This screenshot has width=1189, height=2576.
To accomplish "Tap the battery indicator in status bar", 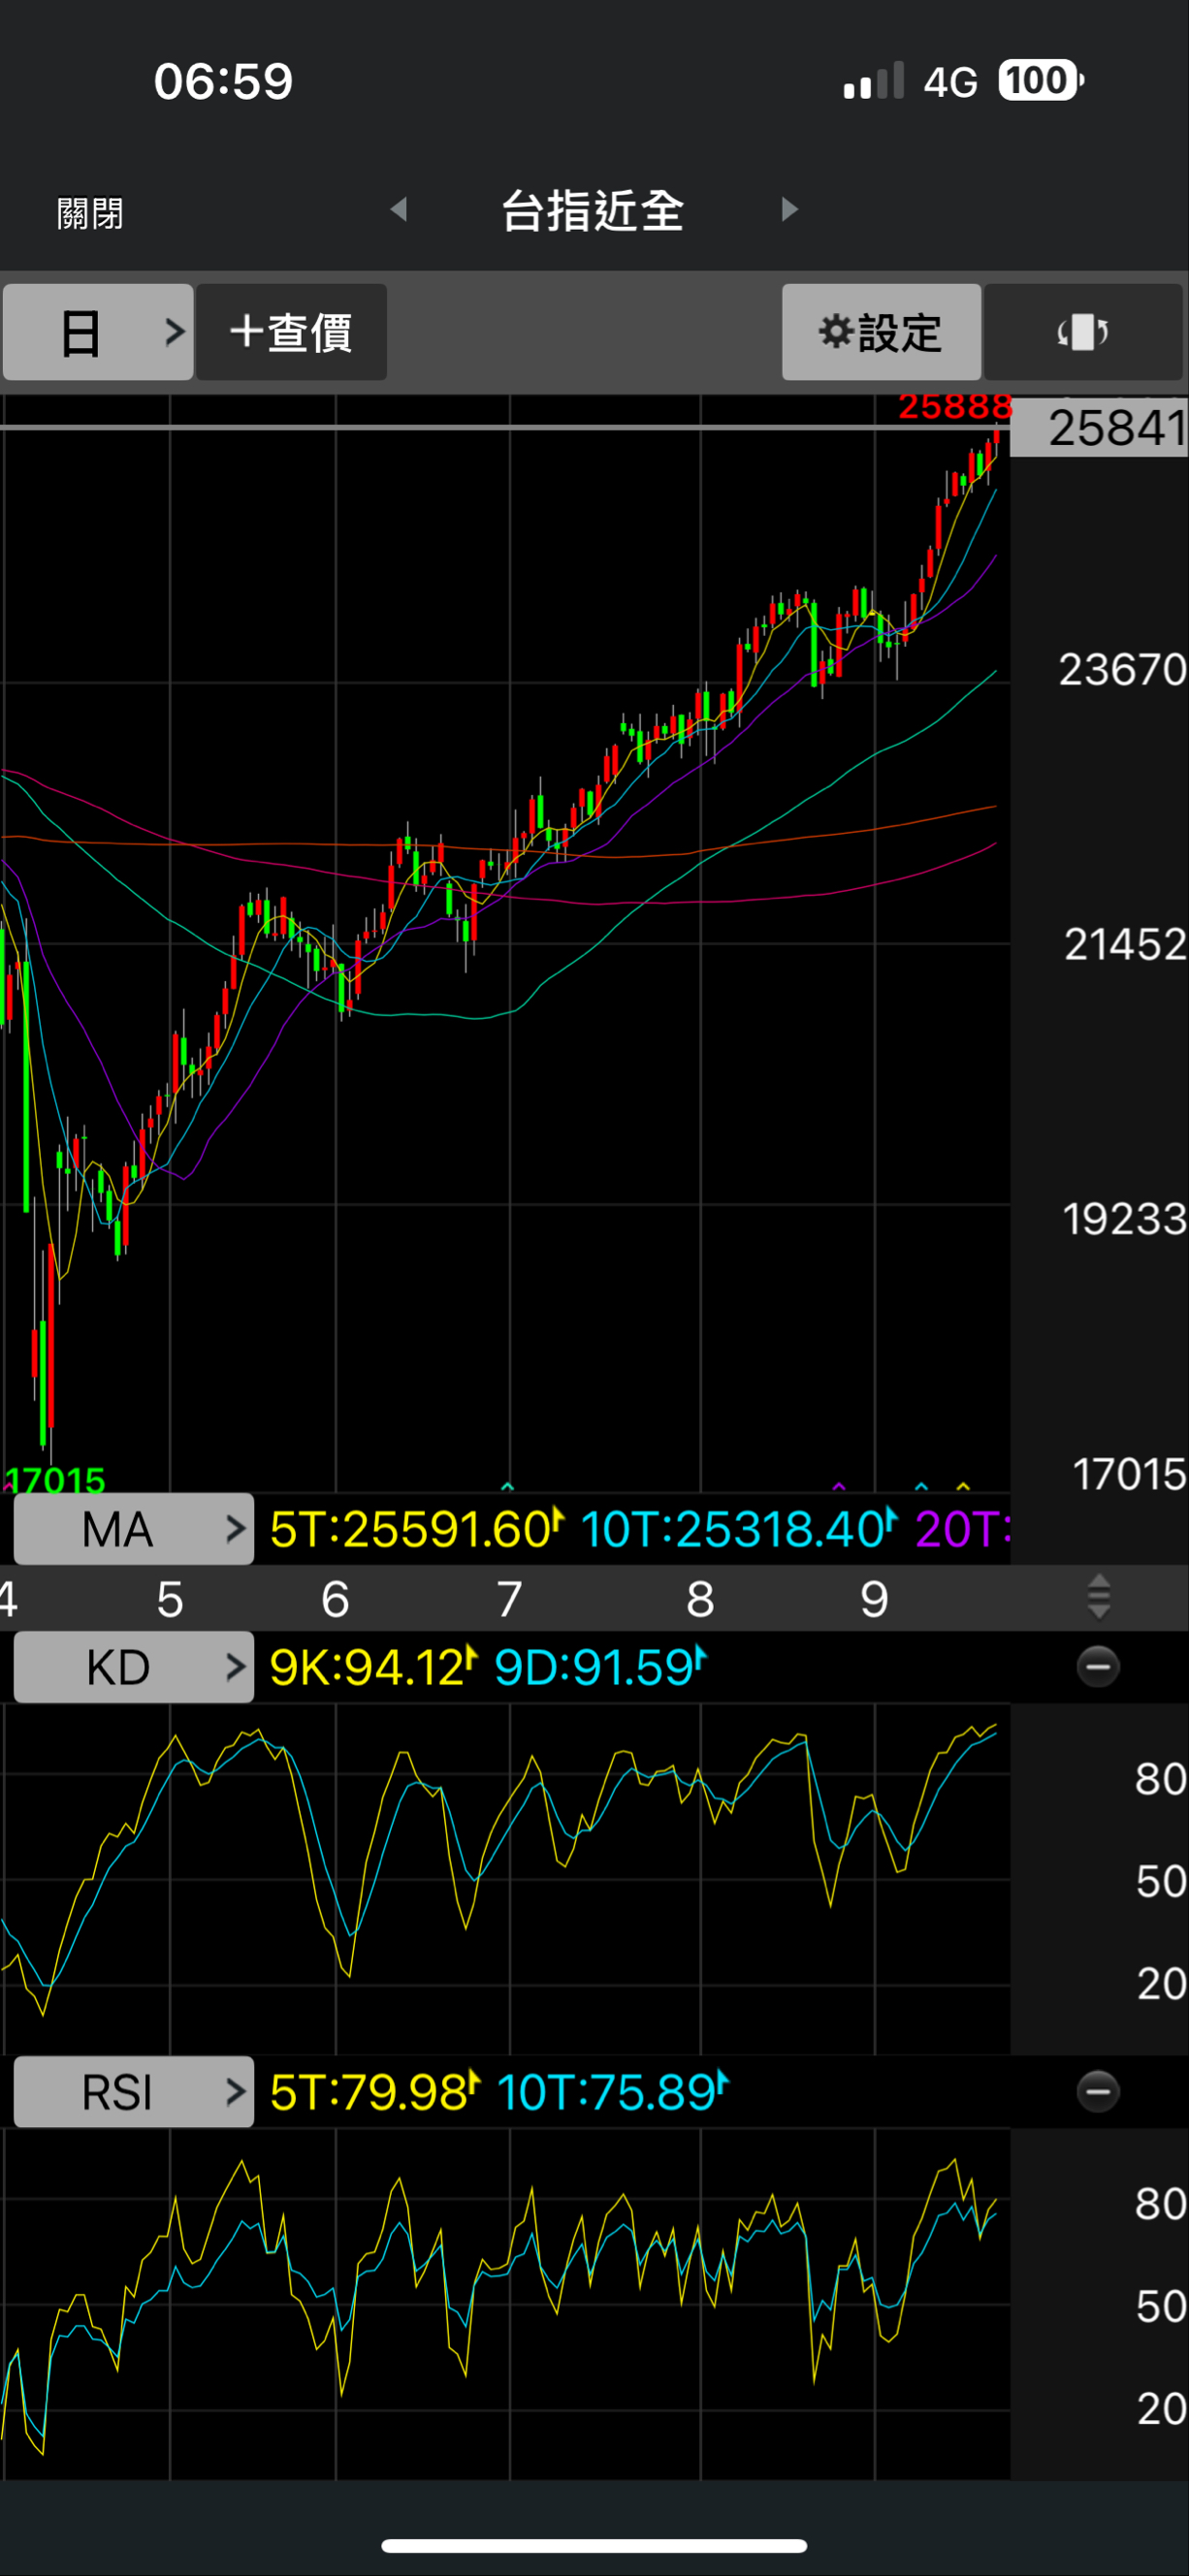I will point(1041,81).
